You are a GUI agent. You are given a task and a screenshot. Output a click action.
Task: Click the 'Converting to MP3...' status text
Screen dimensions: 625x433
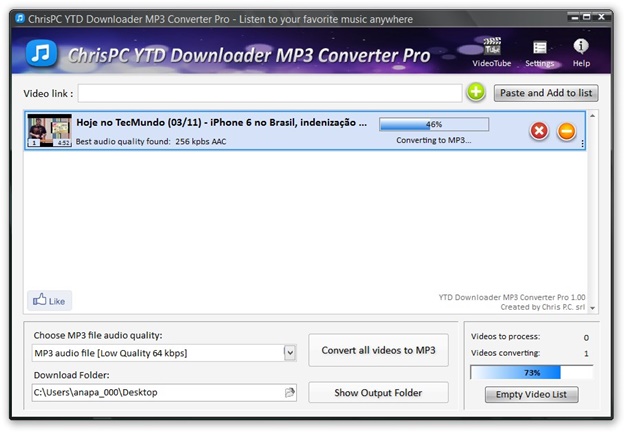pyautogui.click(x=434, y=140)
